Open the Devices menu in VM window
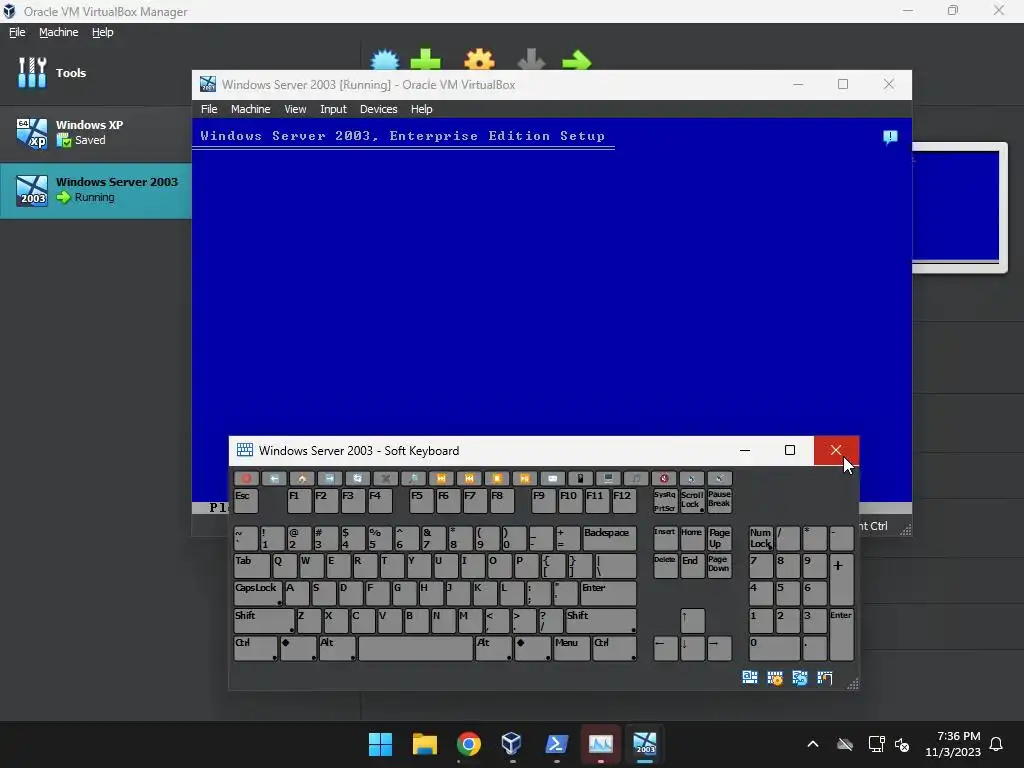 [x=378, y=109]
